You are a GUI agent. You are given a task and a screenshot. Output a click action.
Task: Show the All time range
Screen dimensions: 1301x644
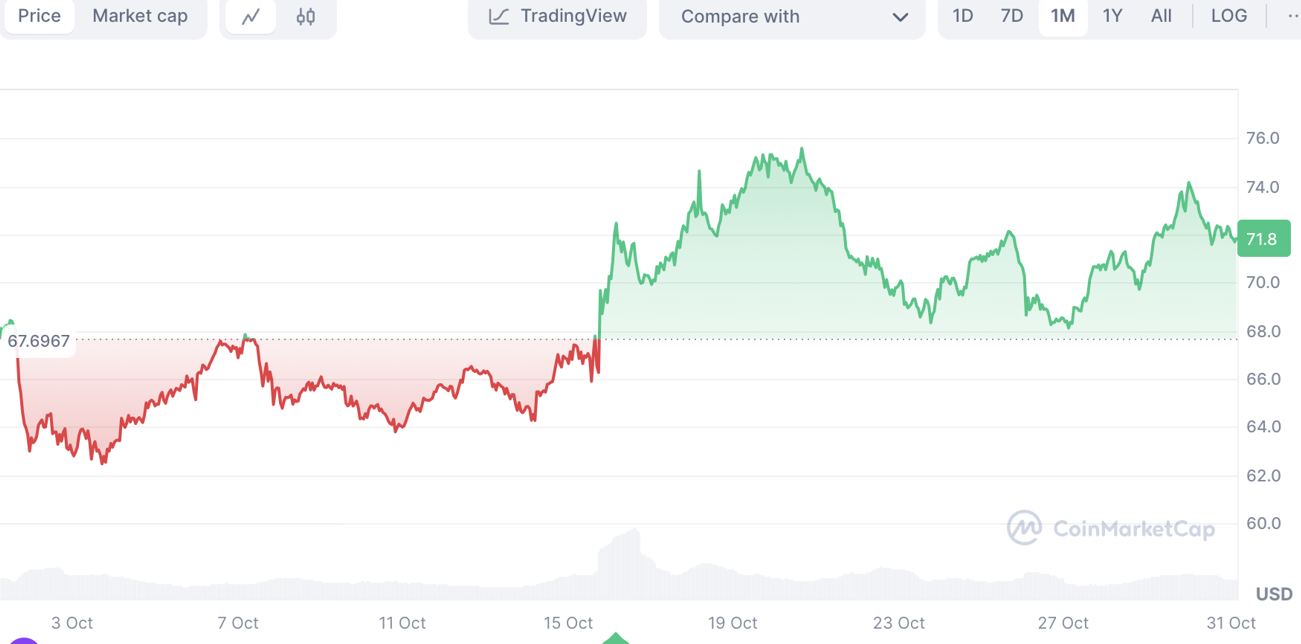click(1161, 17)
